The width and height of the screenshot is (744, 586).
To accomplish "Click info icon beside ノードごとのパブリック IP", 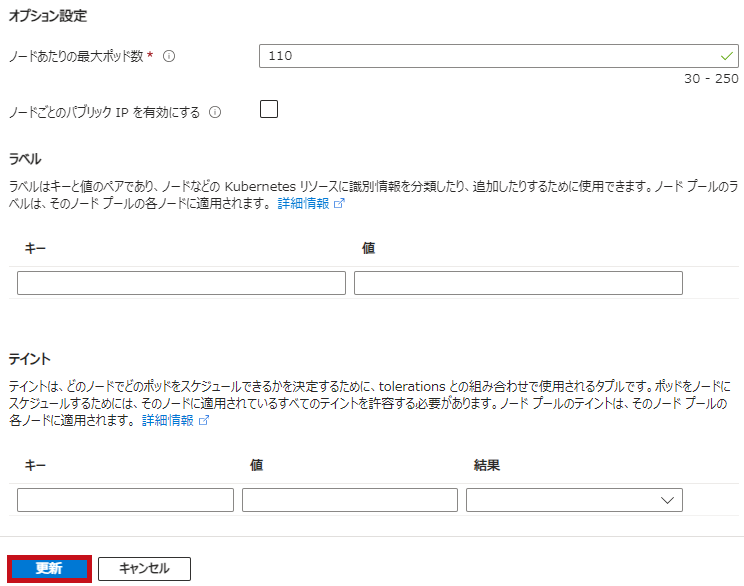I will (215, 112).
